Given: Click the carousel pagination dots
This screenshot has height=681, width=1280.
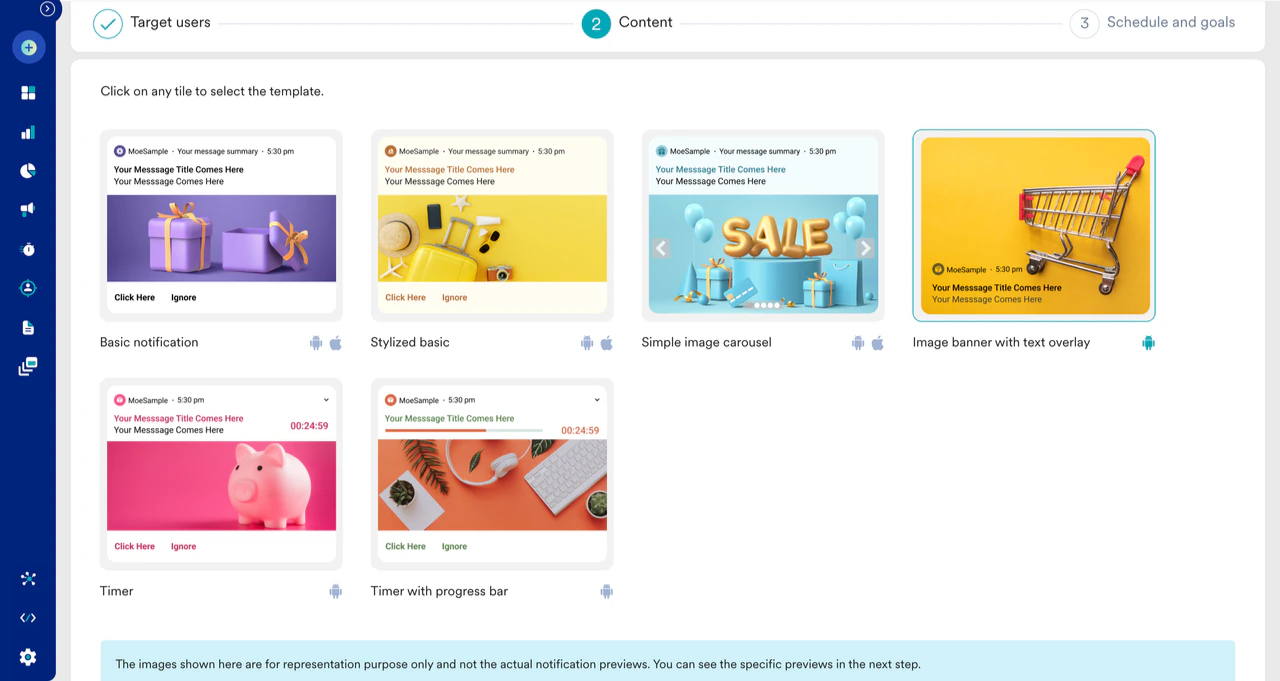Looking at the screenshot, I should (768, 305).
